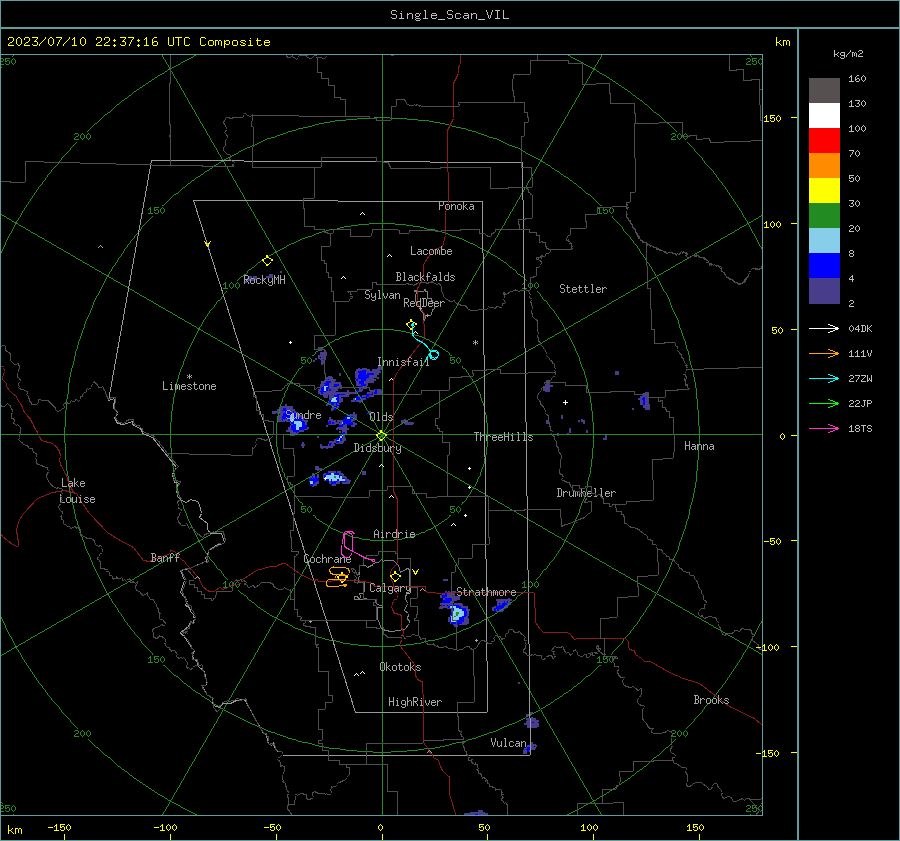This screenshot has height=841, width=900.
Task: Click the RockyMH label
Action: 264,280
